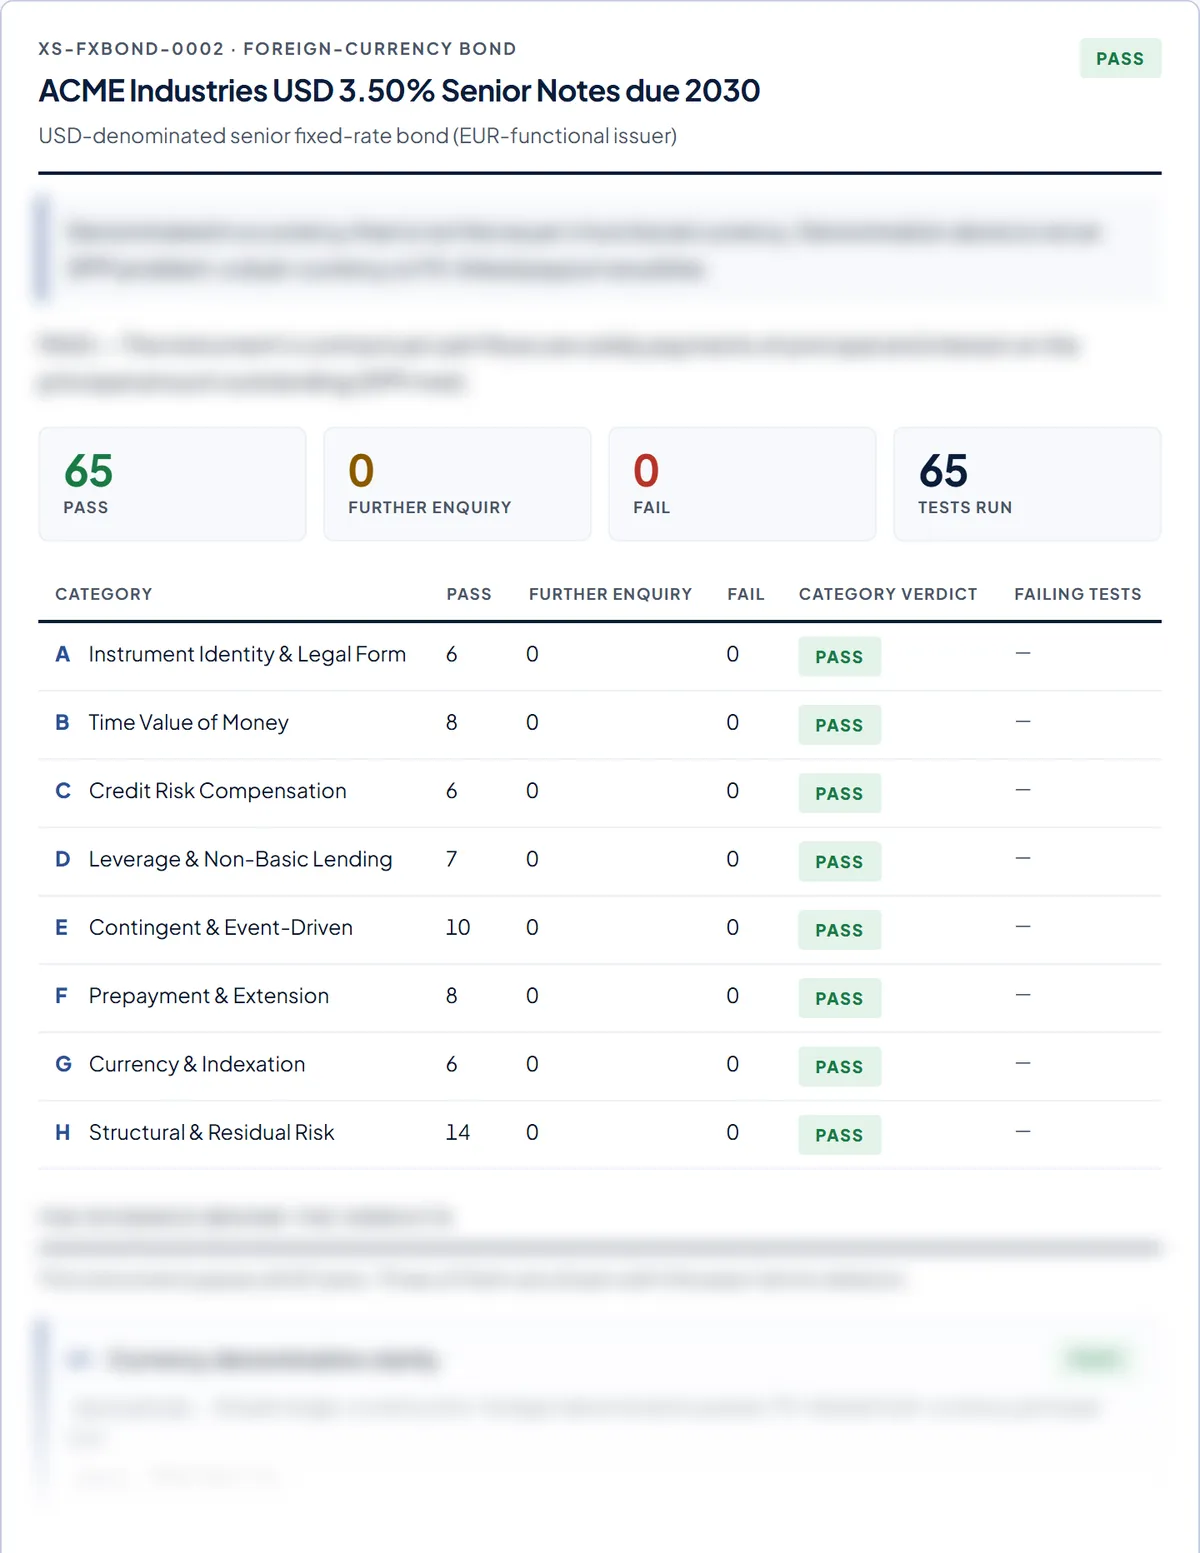Open category B Time Value of Money
Image resolution: width=1200 pixels, height=1553 pixels.
pyautogui.click(x=600, y=724)
